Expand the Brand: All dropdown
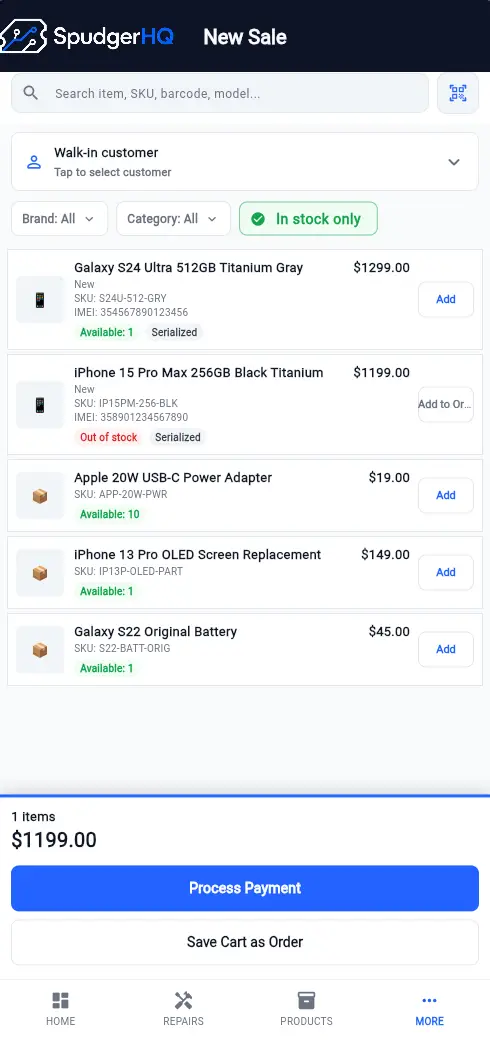Image resolution: width=490 pixels, height=1041 pixels. [59, 218]
